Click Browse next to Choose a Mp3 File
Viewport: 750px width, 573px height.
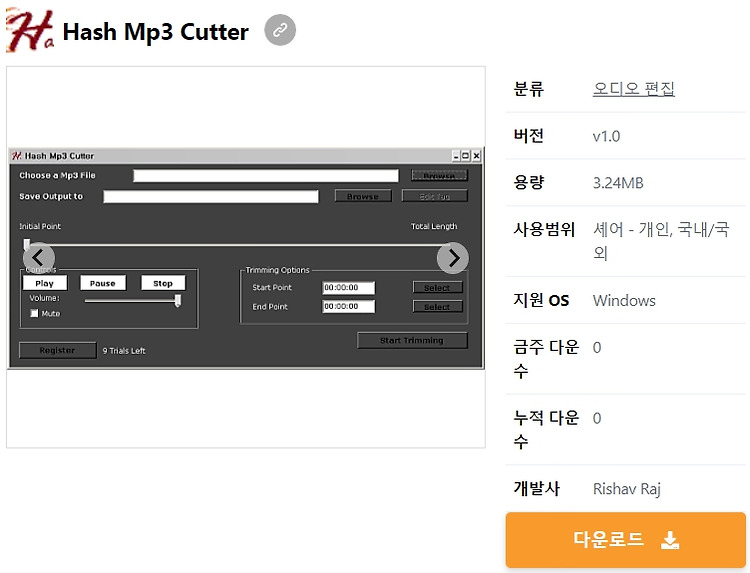click(439, 176)
